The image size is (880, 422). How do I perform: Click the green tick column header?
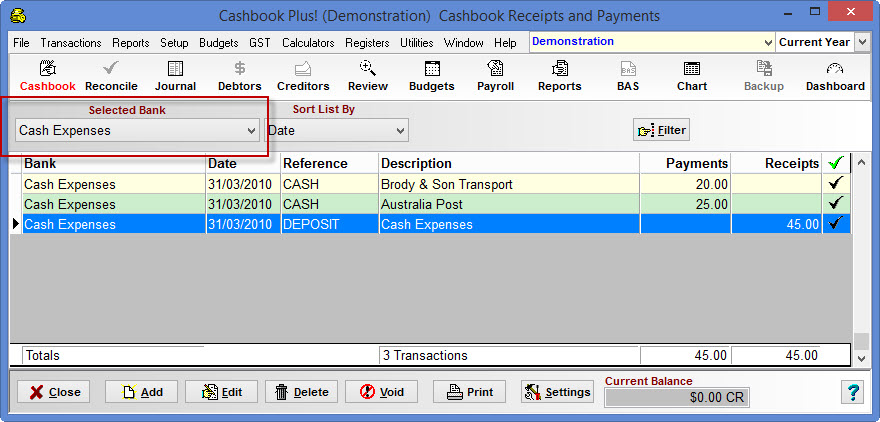click(836, 163)
